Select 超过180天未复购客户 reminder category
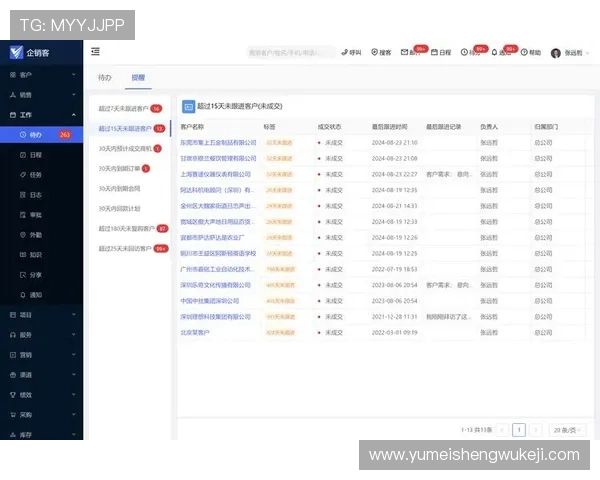Screen dimensions: 600x480 tap(130, 229)
